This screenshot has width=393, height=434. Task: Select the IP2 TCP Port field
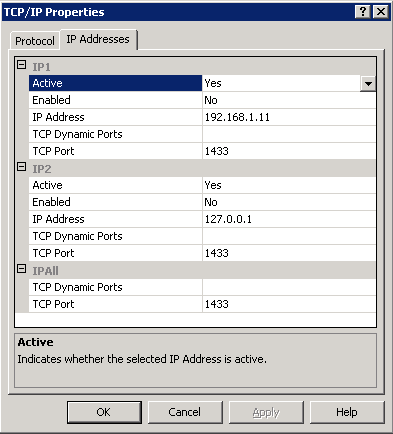pos(289,253)
